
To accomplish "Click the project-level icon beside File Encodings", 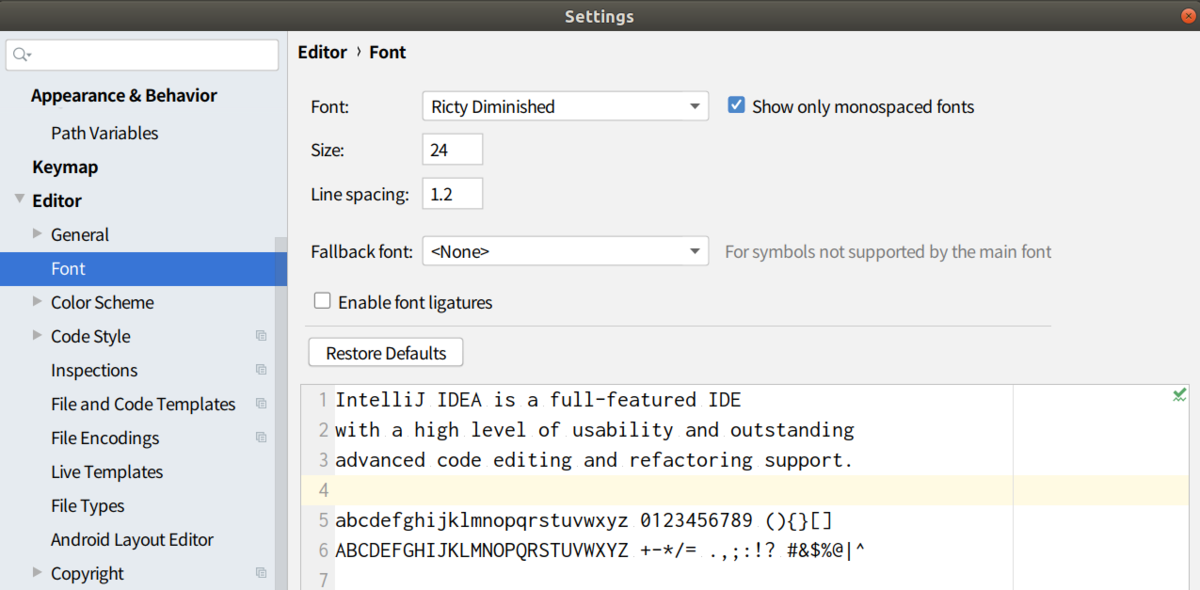I will click(x=261, y=438).
